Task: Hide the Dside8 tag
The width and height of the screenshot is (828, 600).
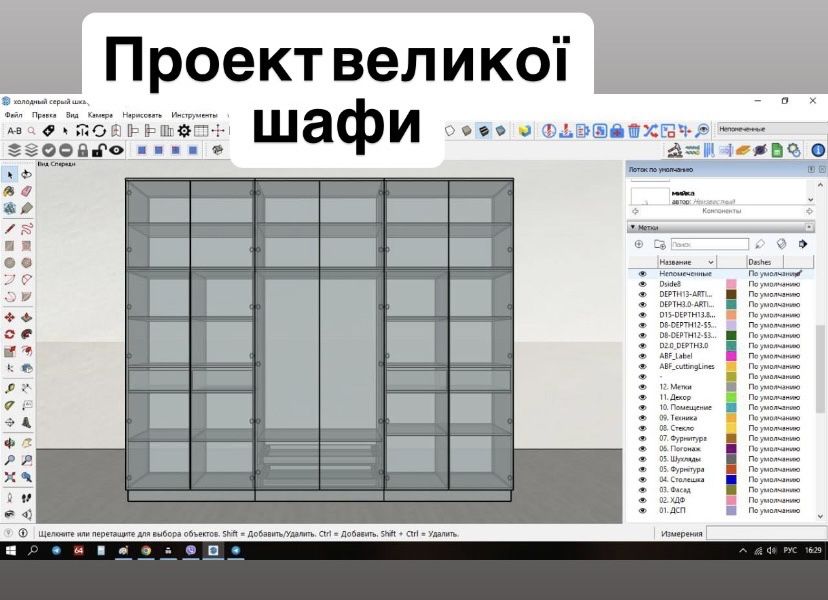Action: pyautogui.click(x=643, y=284)
